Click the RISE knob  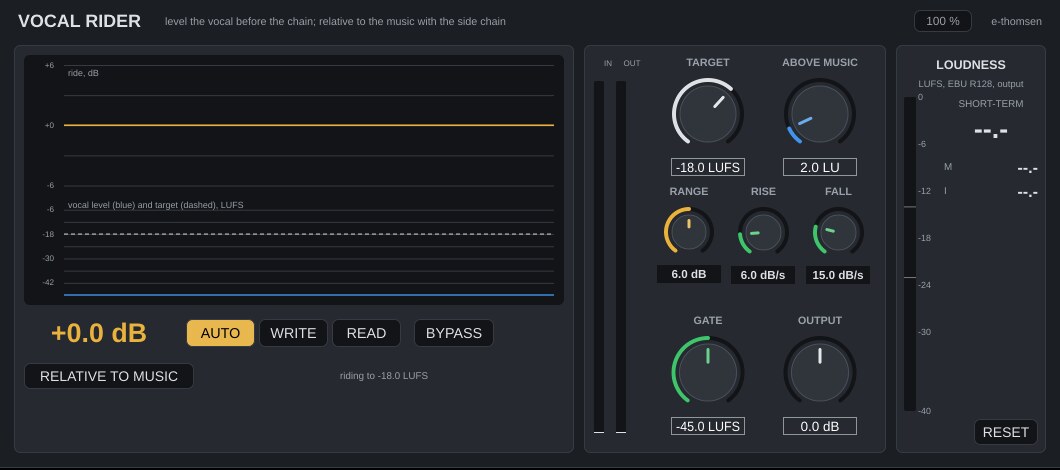point(763,232)
